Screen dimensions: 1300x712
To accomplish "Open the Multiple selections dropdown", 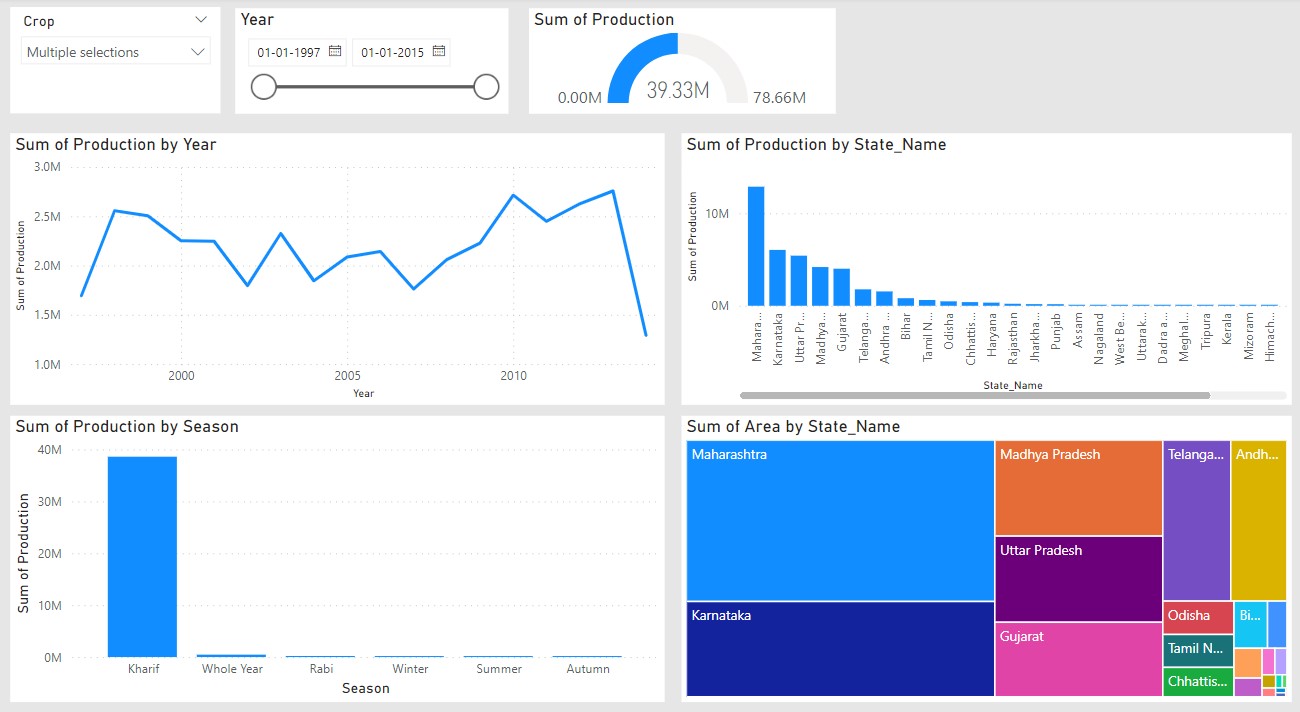I will click(116, 52).
